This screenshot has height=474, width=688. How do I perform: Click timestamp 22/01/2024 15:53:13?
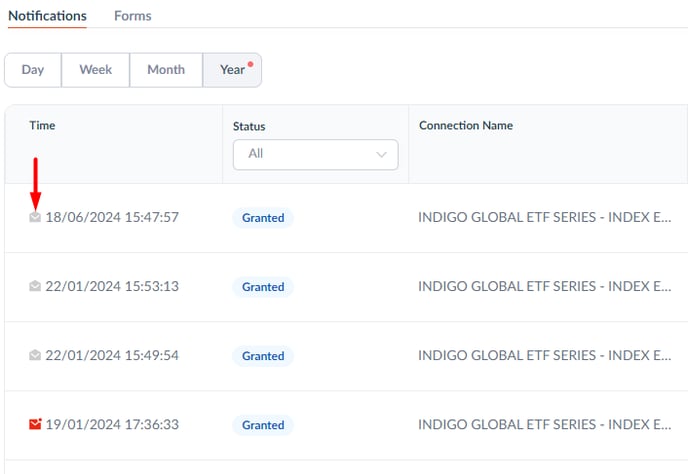[112, 286]
